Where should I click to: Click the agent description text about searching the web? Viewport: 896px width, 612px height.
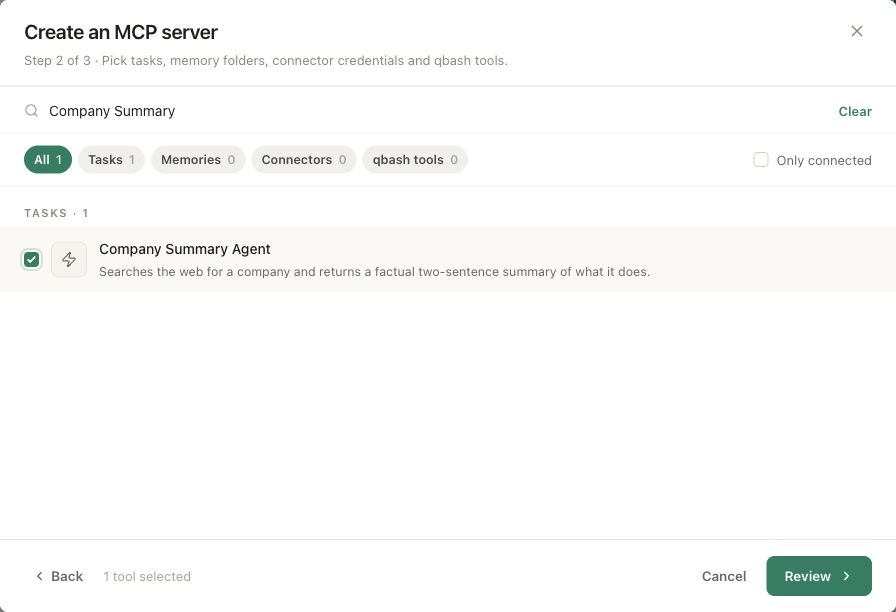pos(374,271)
